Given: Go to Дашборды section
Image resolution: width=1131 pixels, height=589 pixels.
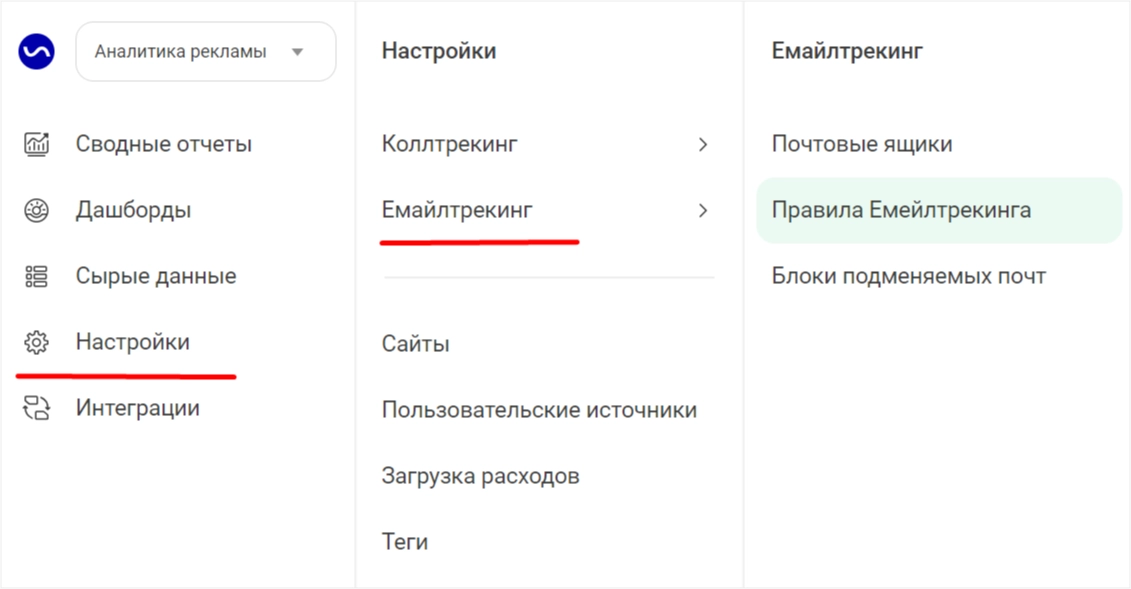Looking at the screenshot, I should [x=133, y=211].
